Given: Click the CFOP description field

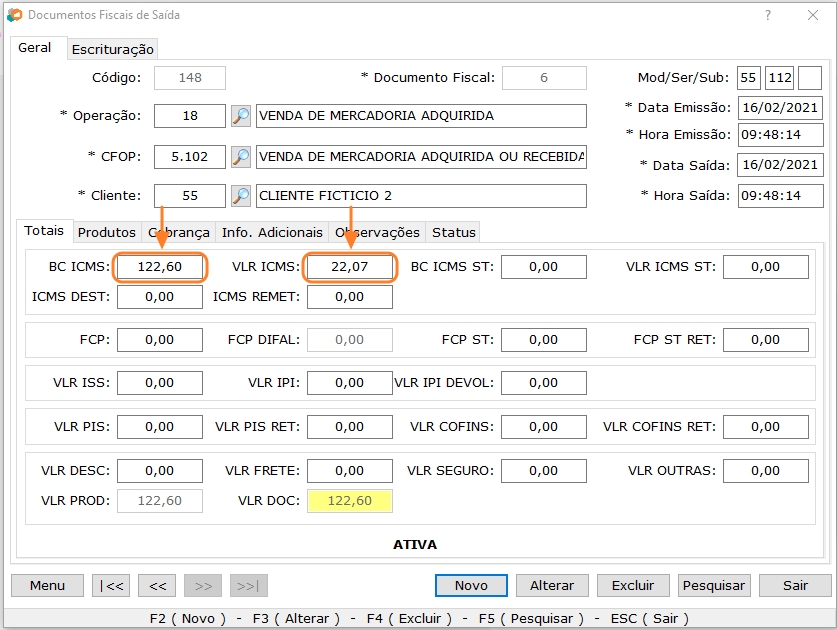Looking at the screenshot, I should pos(421,156).
